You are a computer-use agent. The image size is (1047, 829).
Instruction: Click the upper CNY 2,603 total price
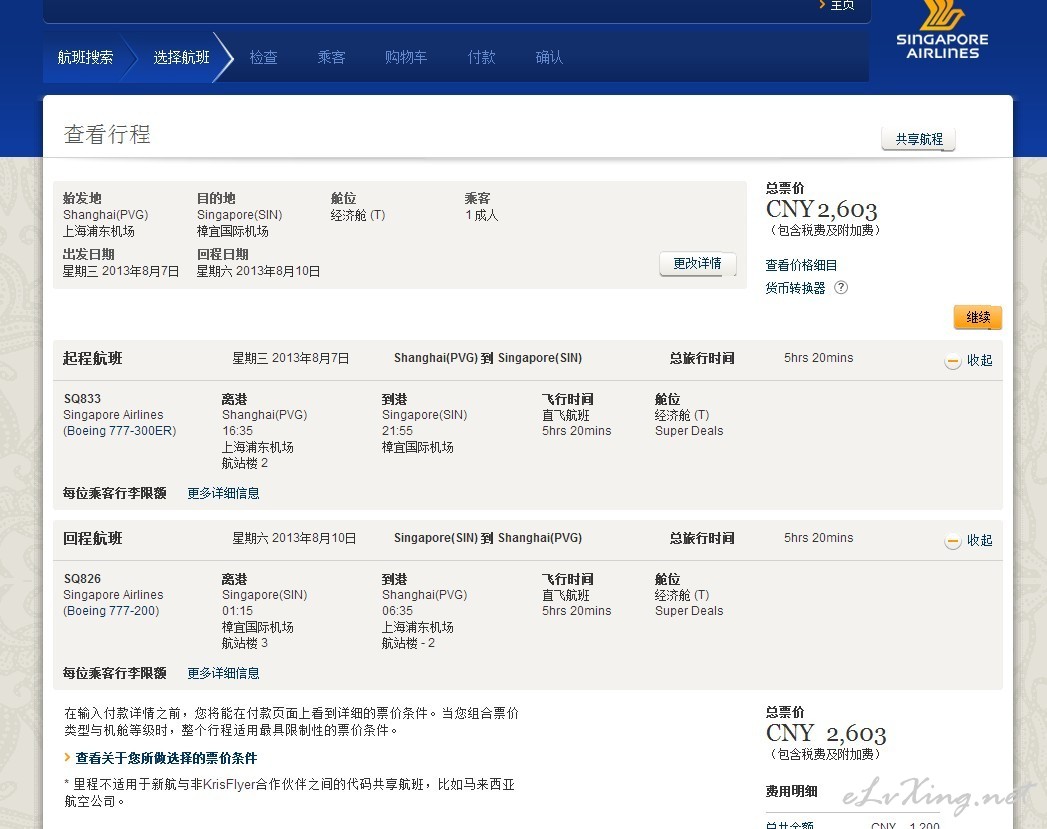821,210
